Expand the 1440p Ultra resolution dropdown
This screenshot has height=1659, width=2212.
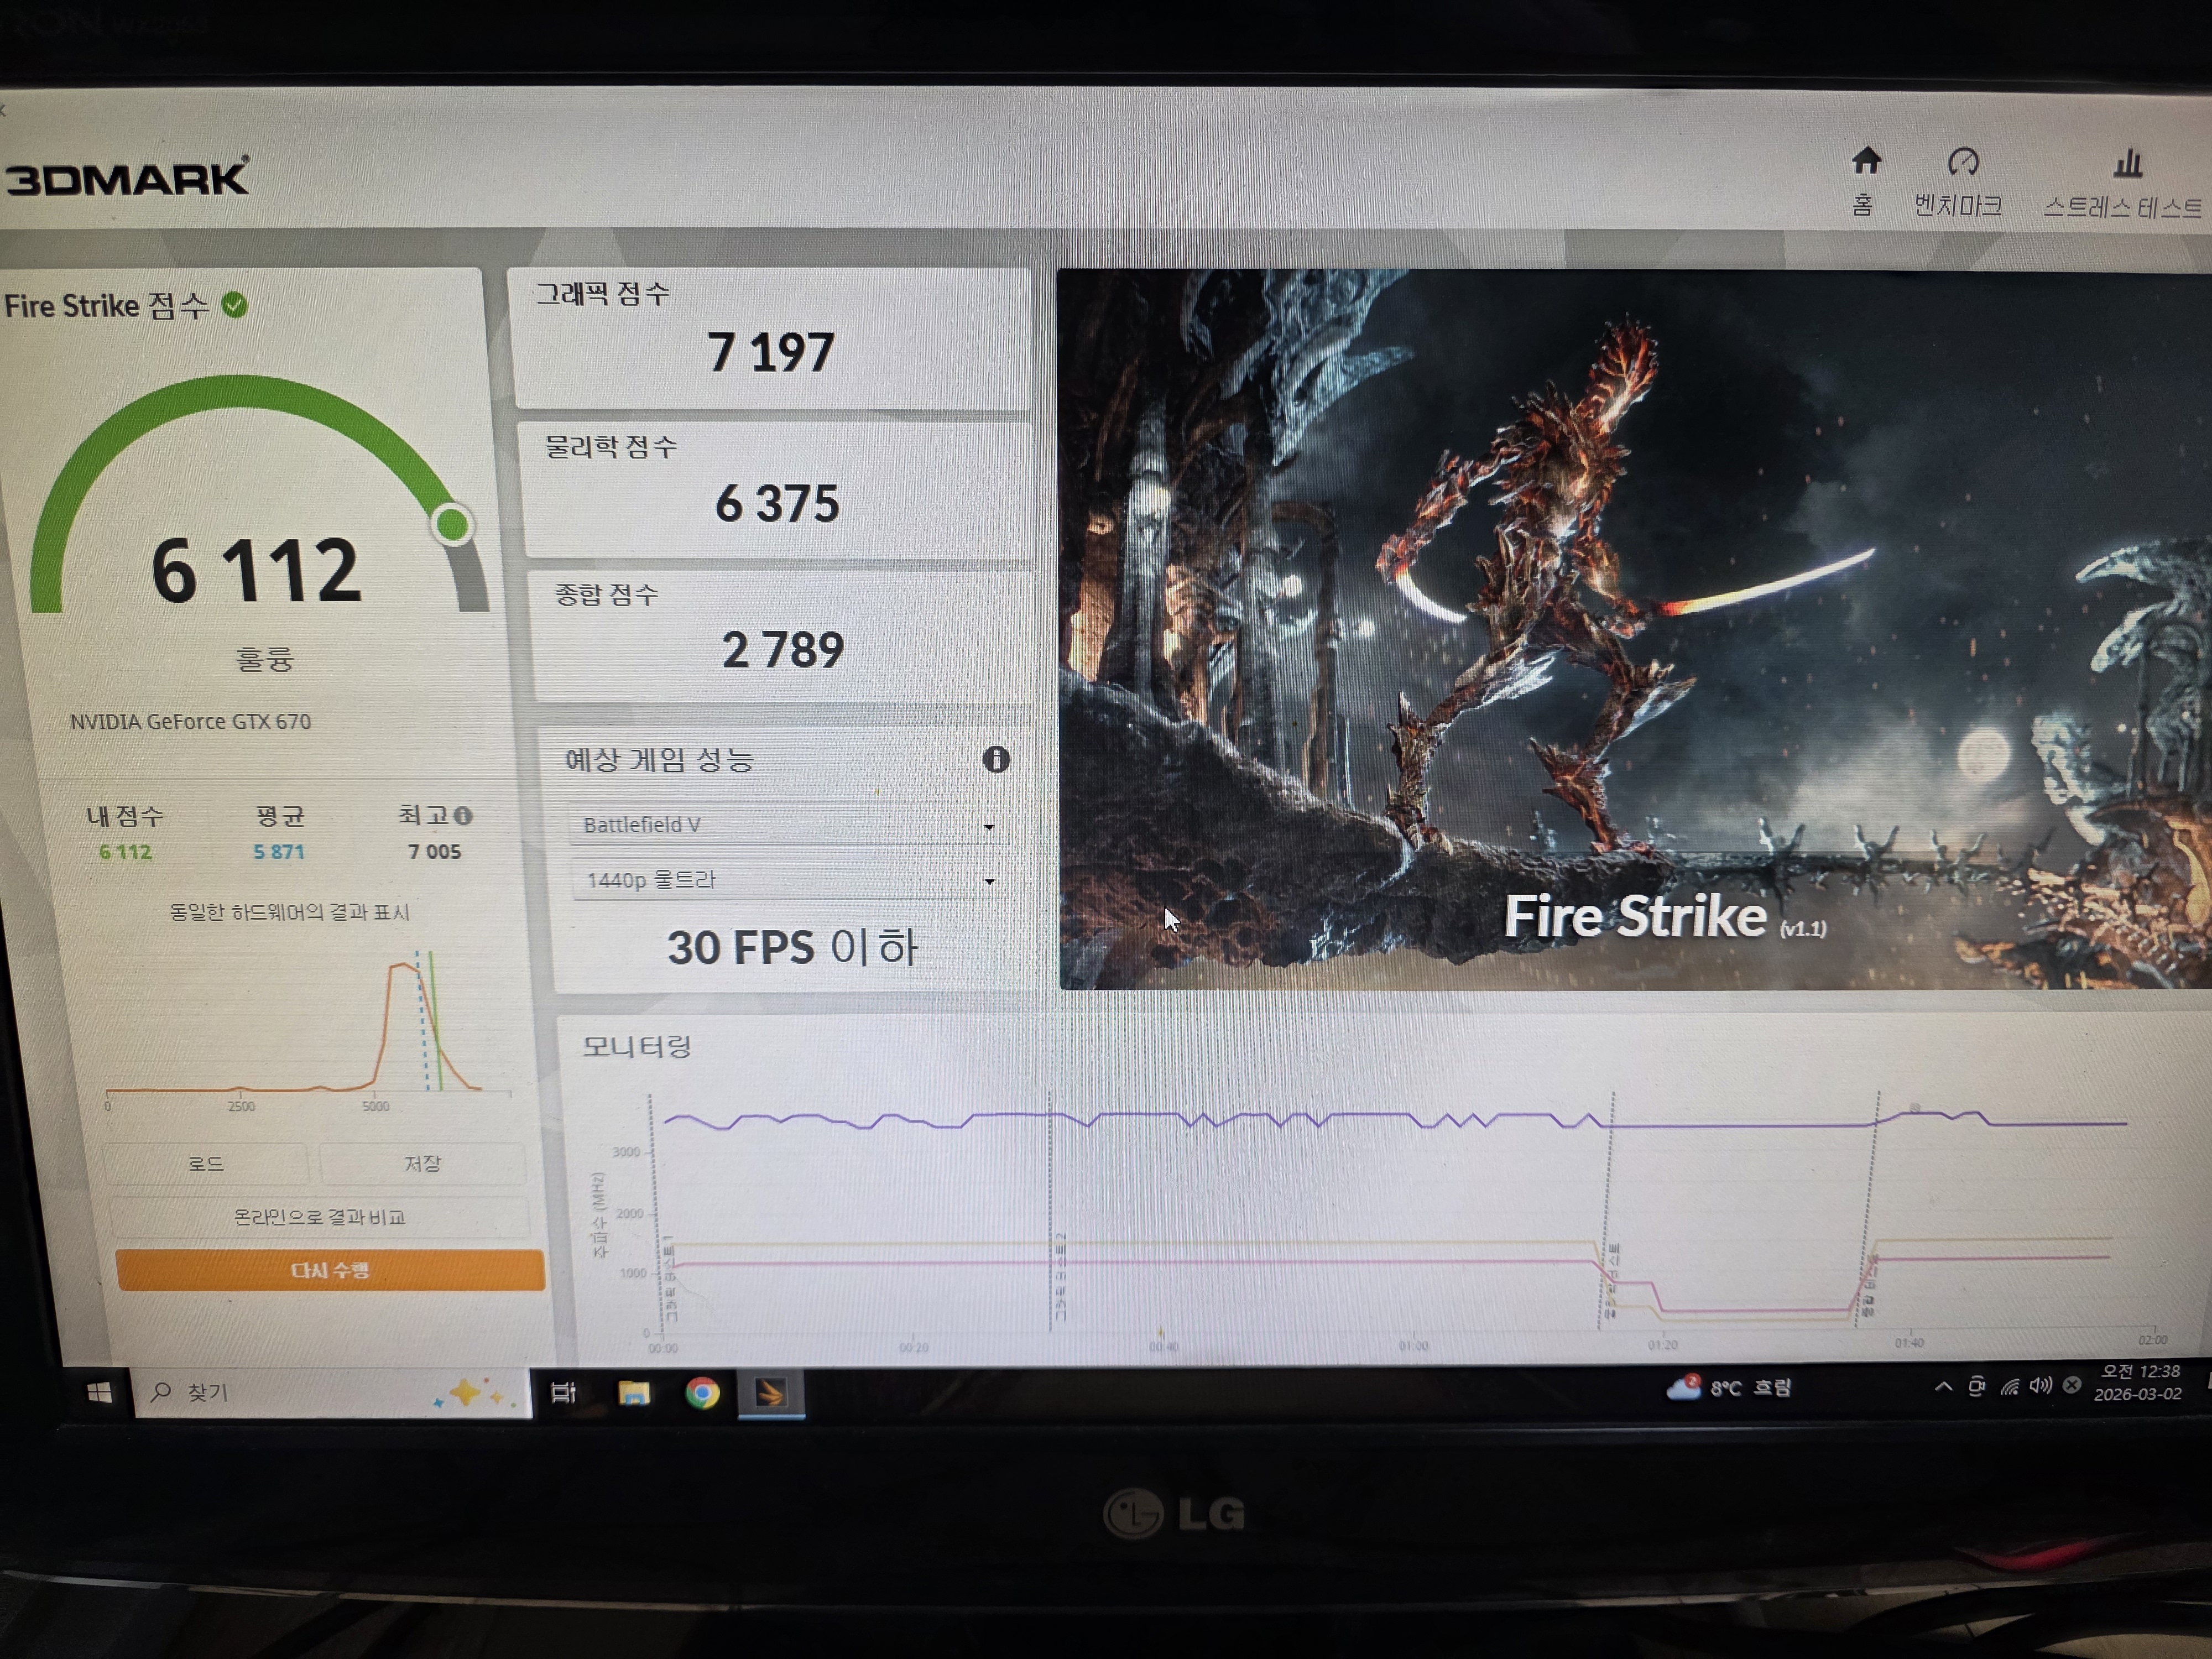coord(790,880)
